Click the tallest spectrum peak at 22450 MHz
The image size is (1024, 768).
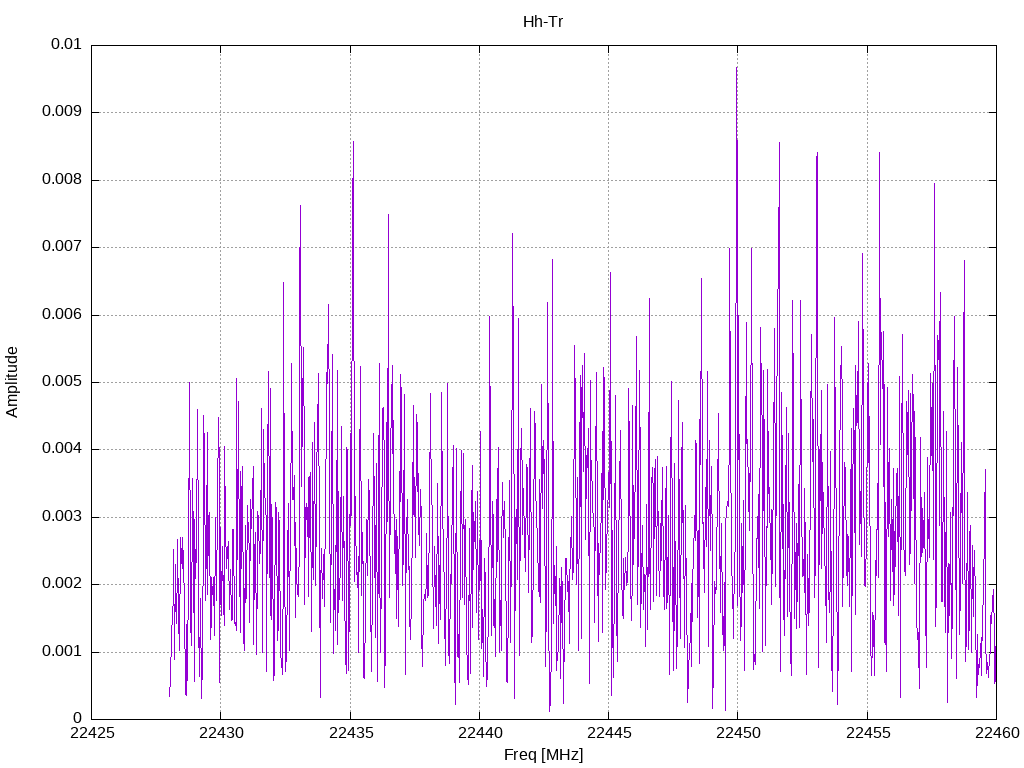(x=737, y=68)
